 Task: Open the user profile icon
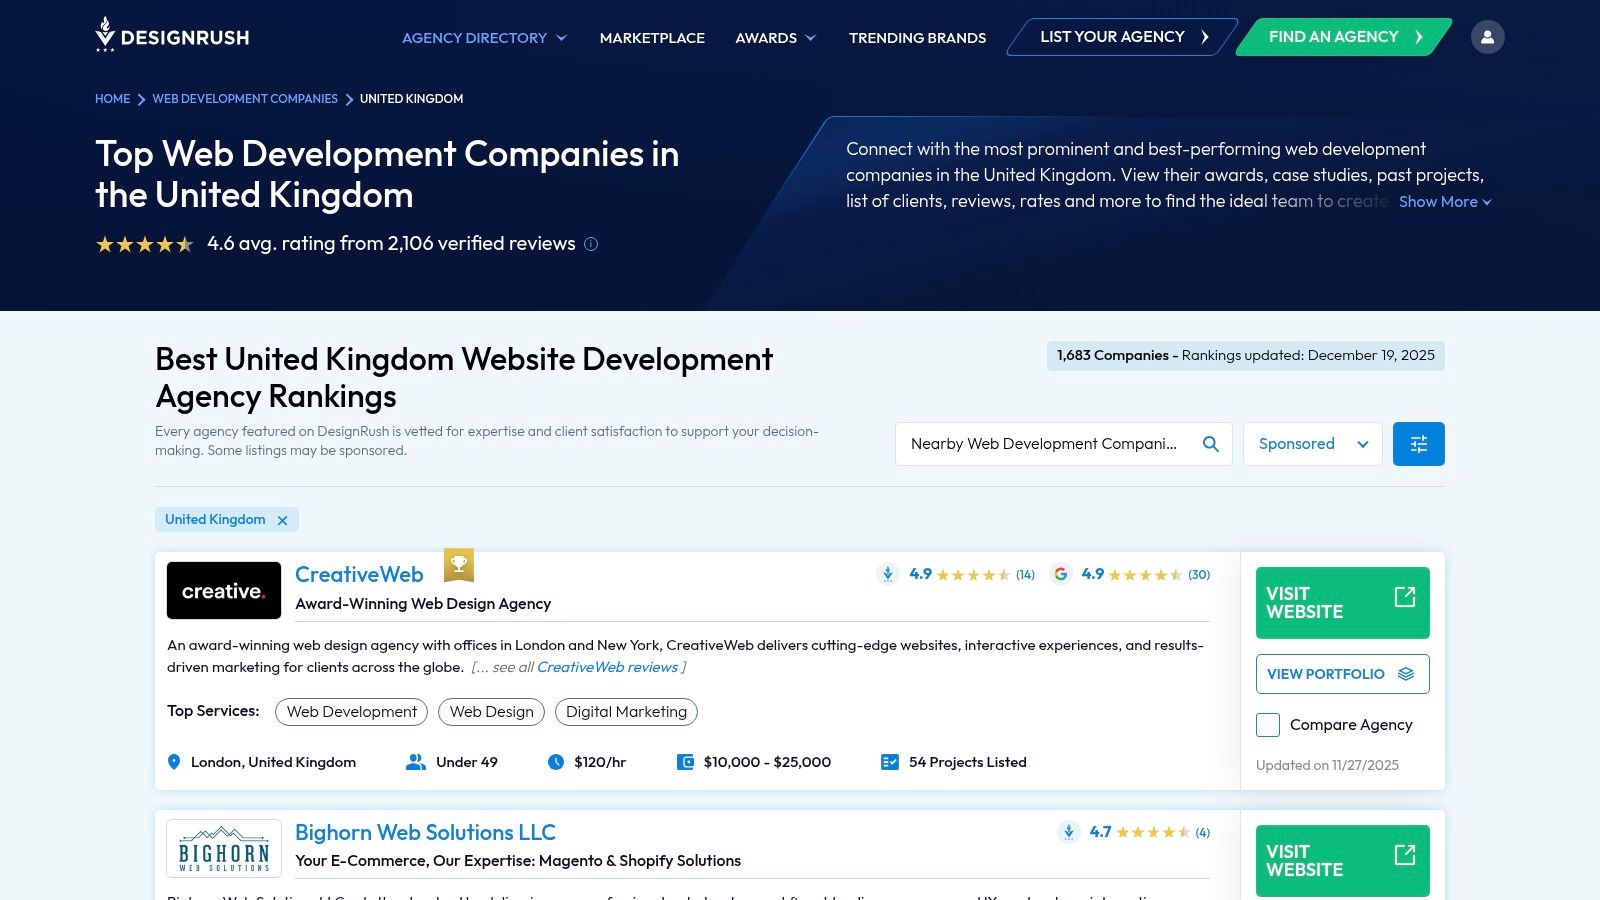[x=1487, y=37]
